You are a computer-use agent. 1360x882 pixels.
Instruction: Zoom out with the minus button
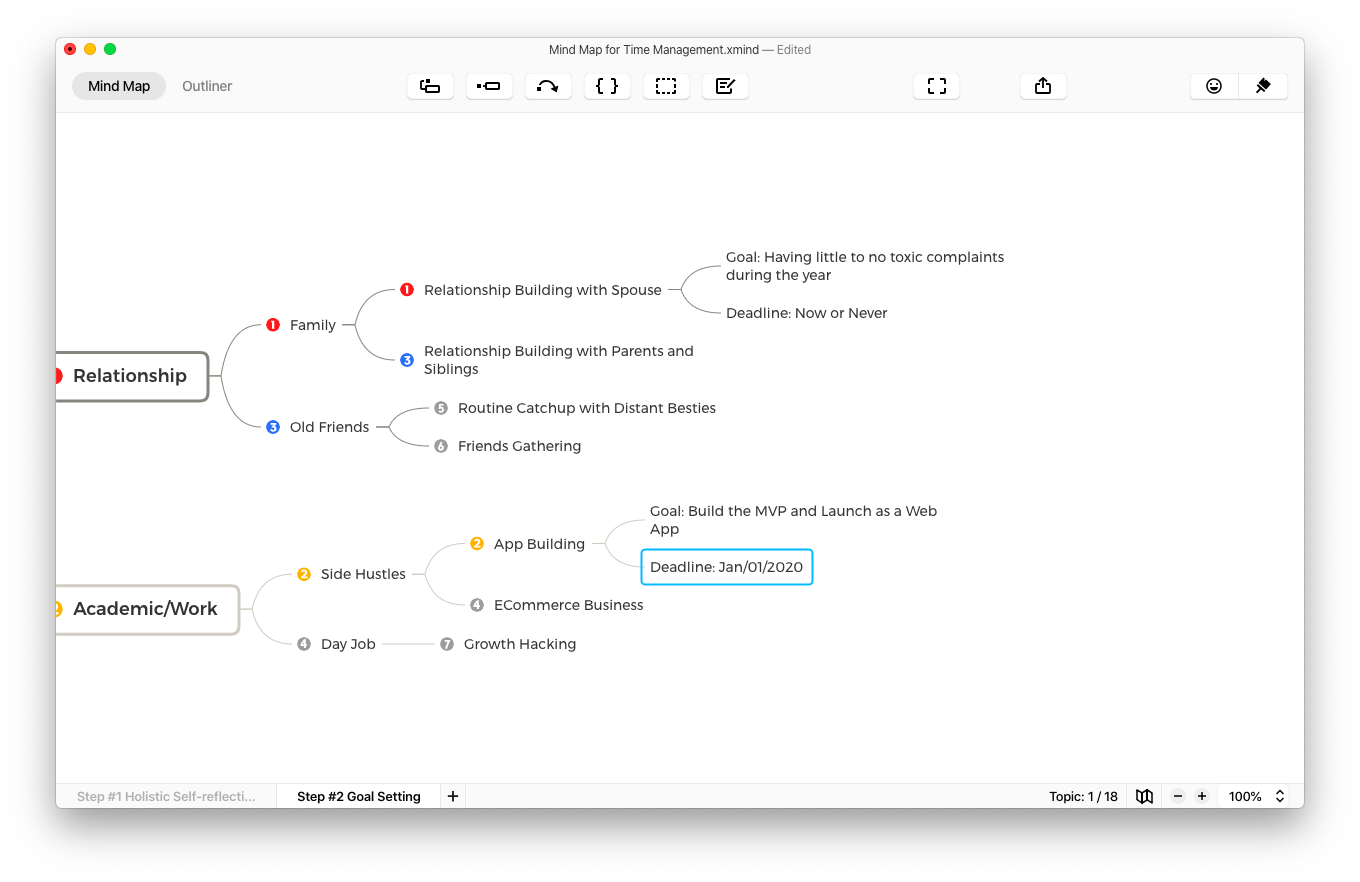coord(1178,796)
